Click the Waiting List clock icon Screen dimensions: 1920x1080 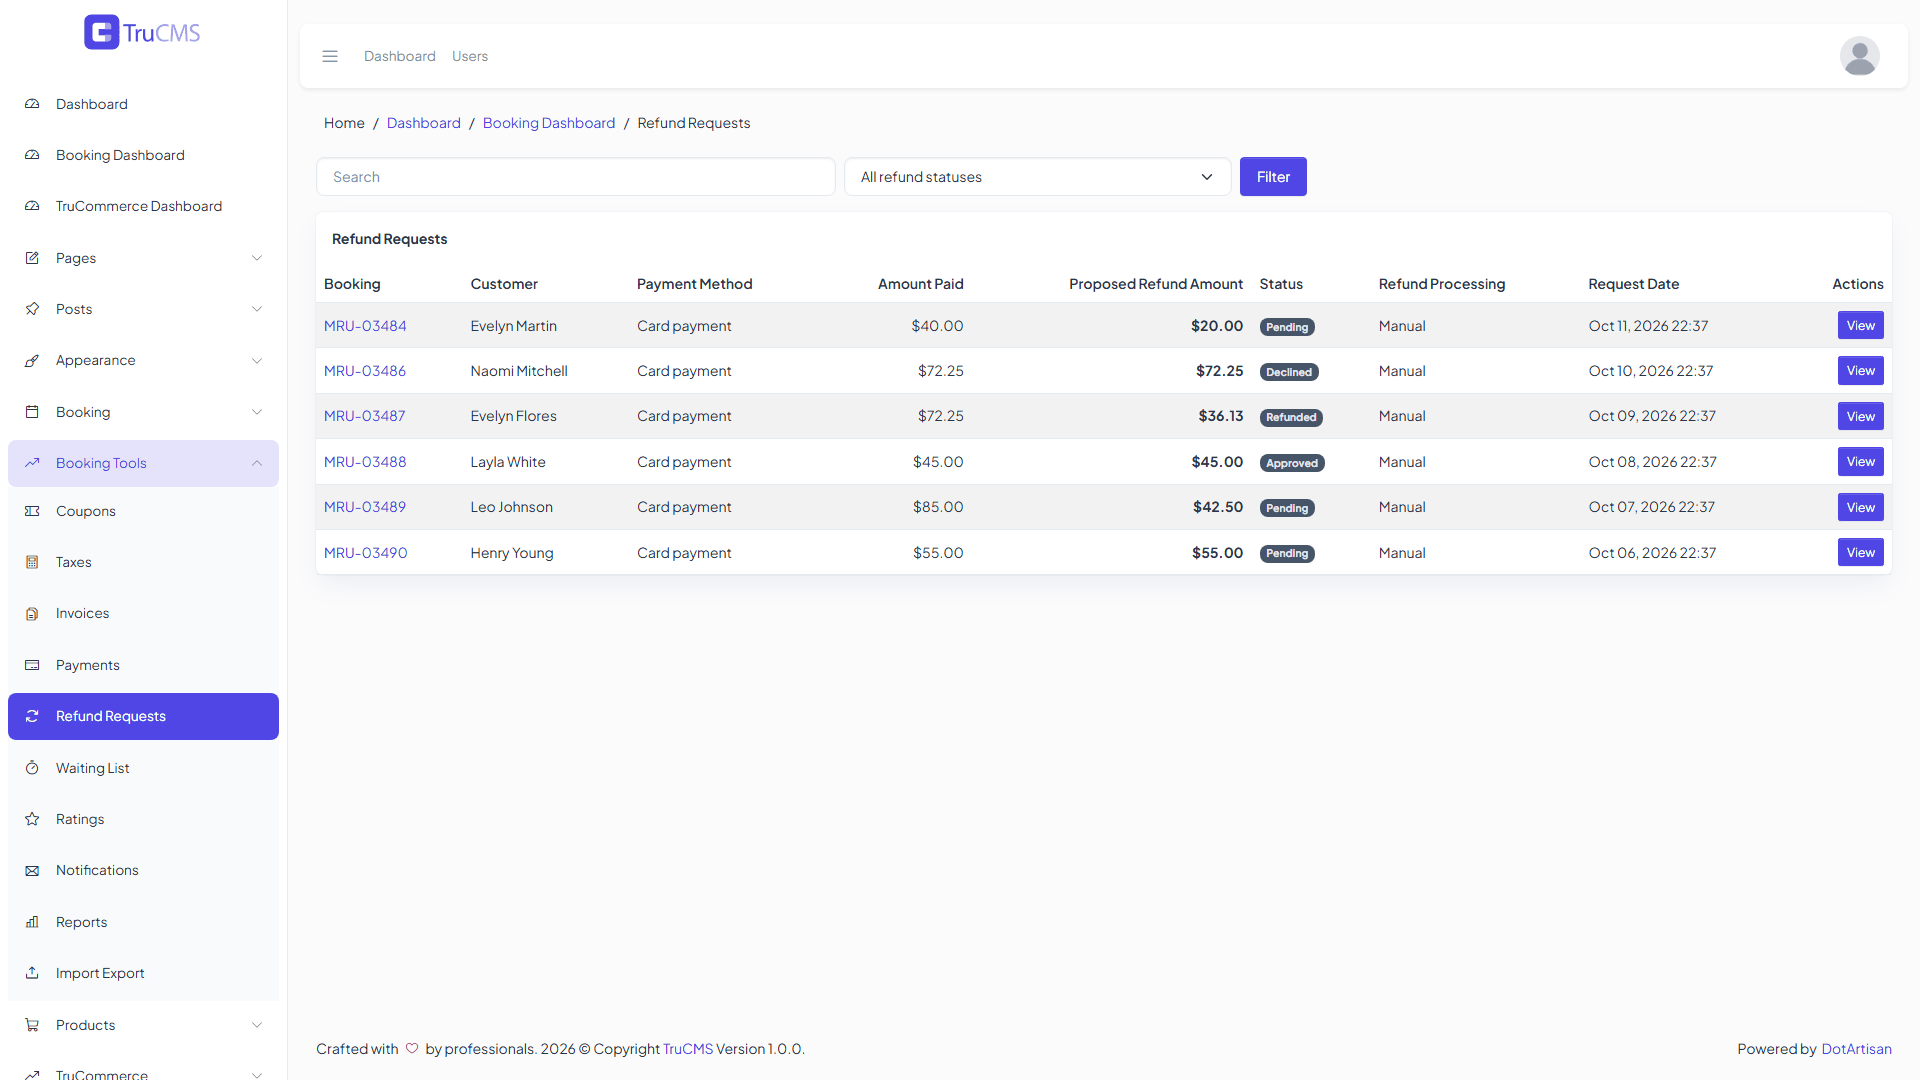click(32, 768)
